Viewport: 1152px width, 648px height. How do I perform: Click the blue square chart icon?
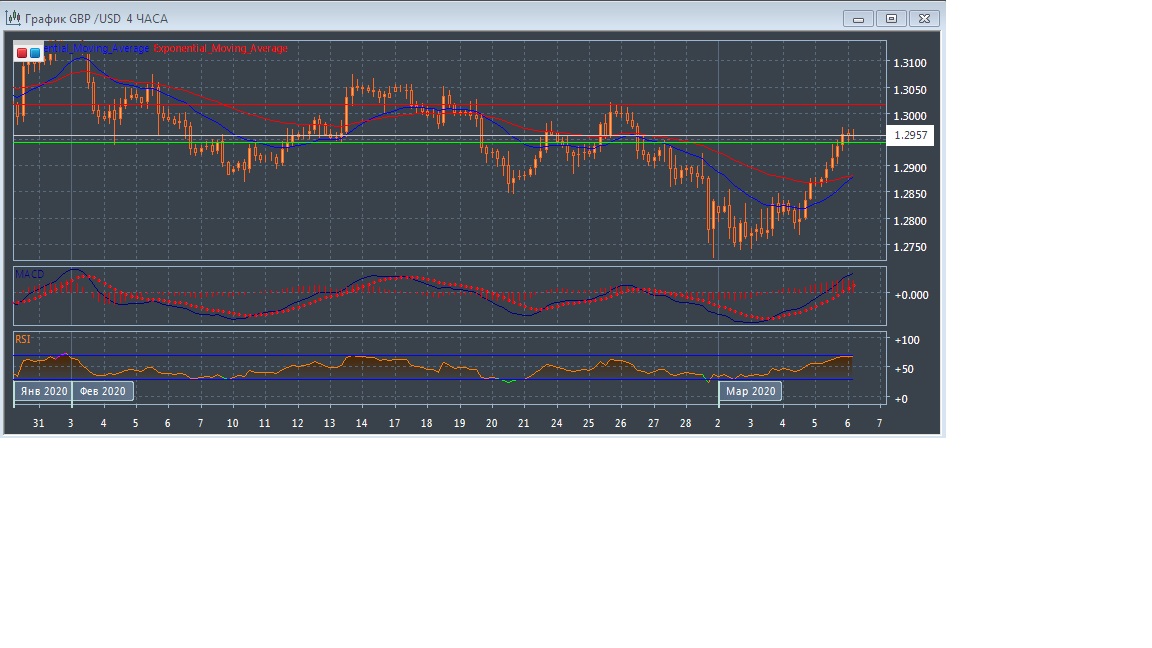tap(35, 53)
